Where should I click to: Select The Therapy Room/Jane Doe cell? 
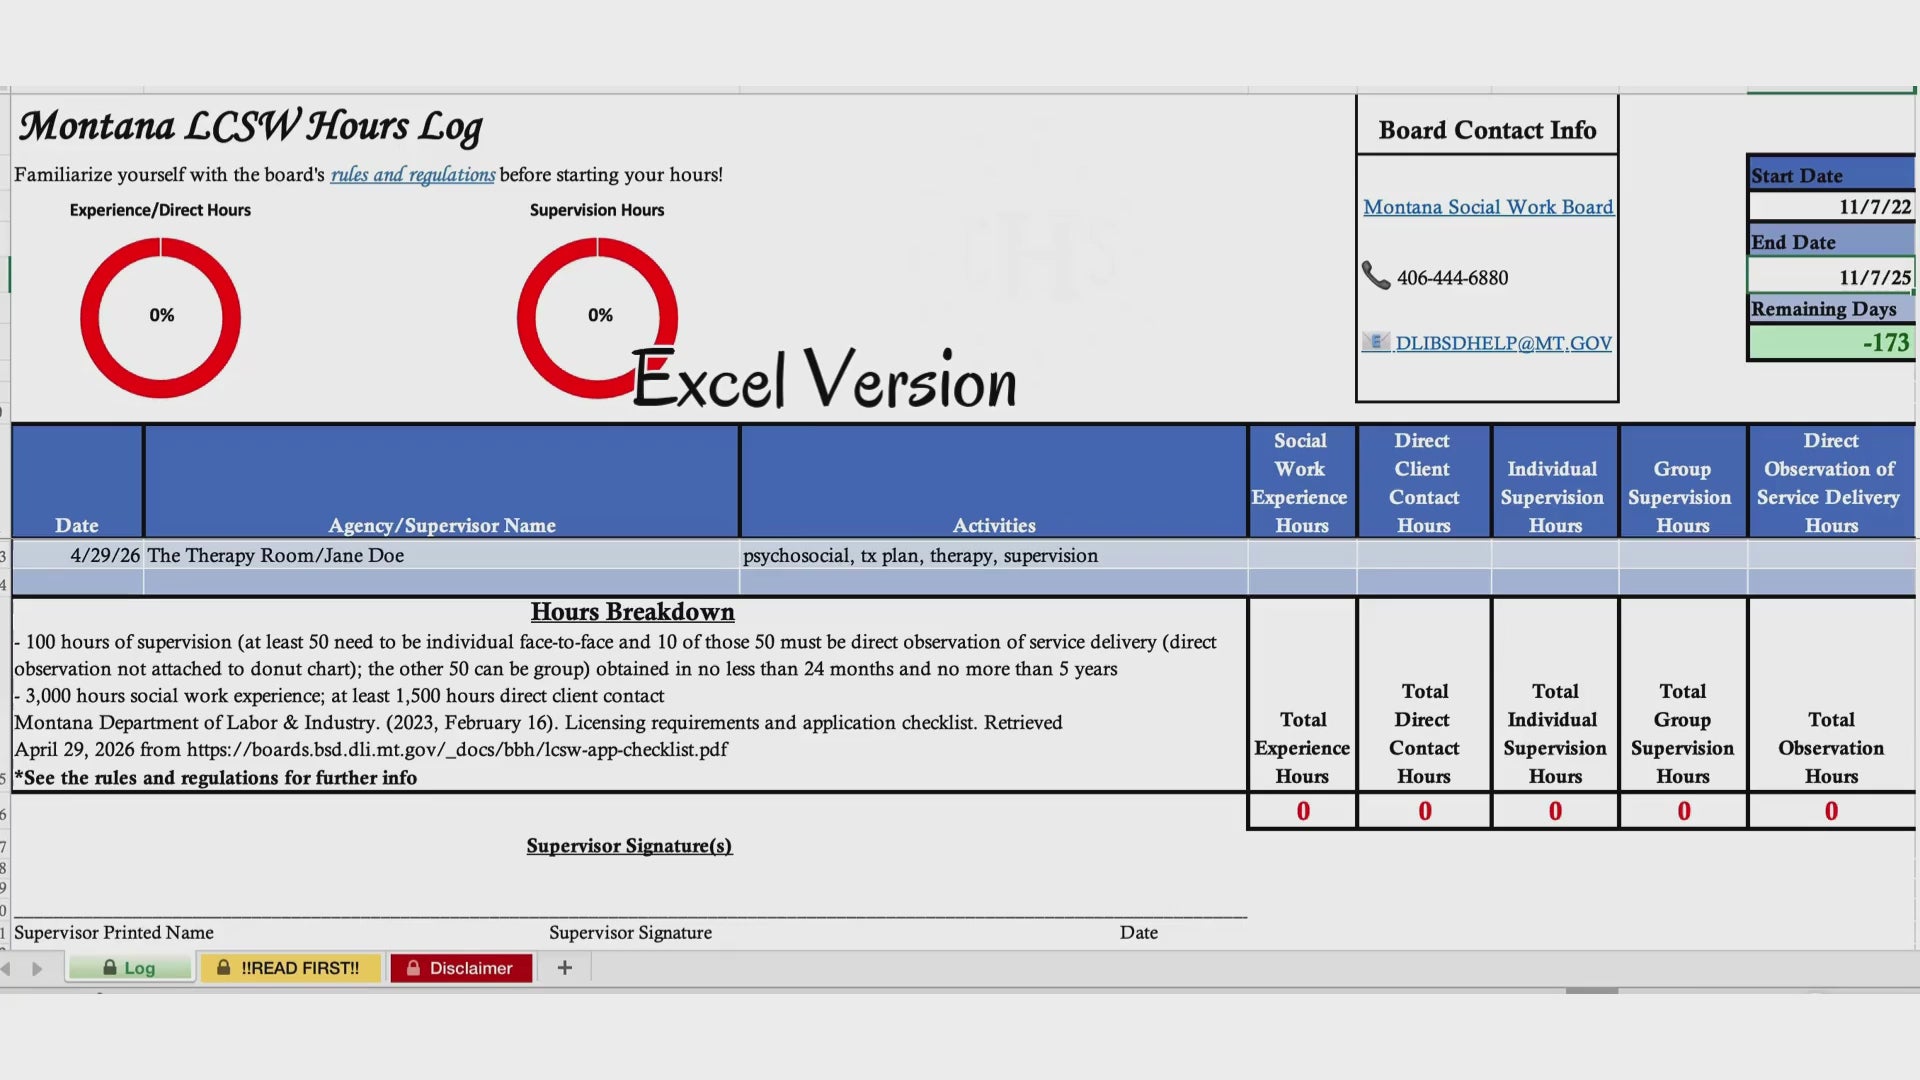click(x=441, y=555)
